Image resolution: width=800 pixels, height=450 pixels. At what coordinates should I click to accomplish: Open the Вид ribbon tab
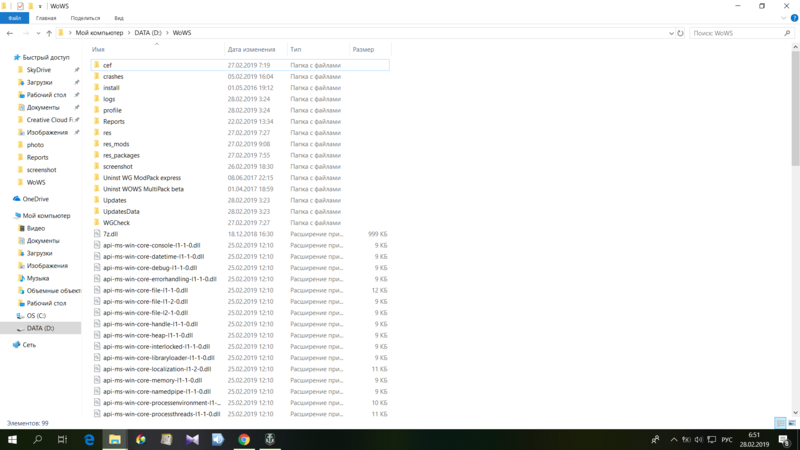[119, 18]
